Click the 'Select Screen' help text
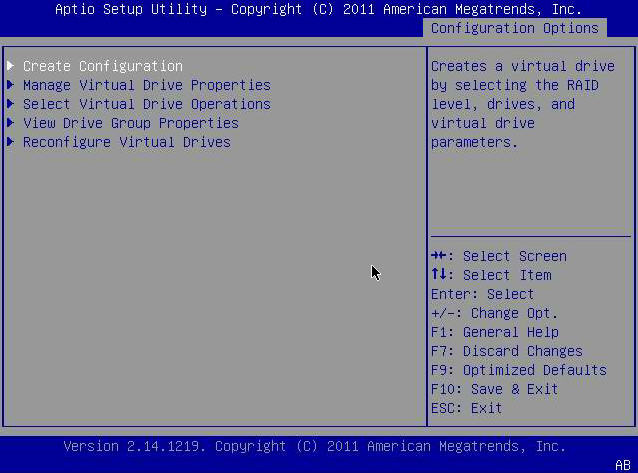Viewport: 638px width, 473px height. [515, 256]
